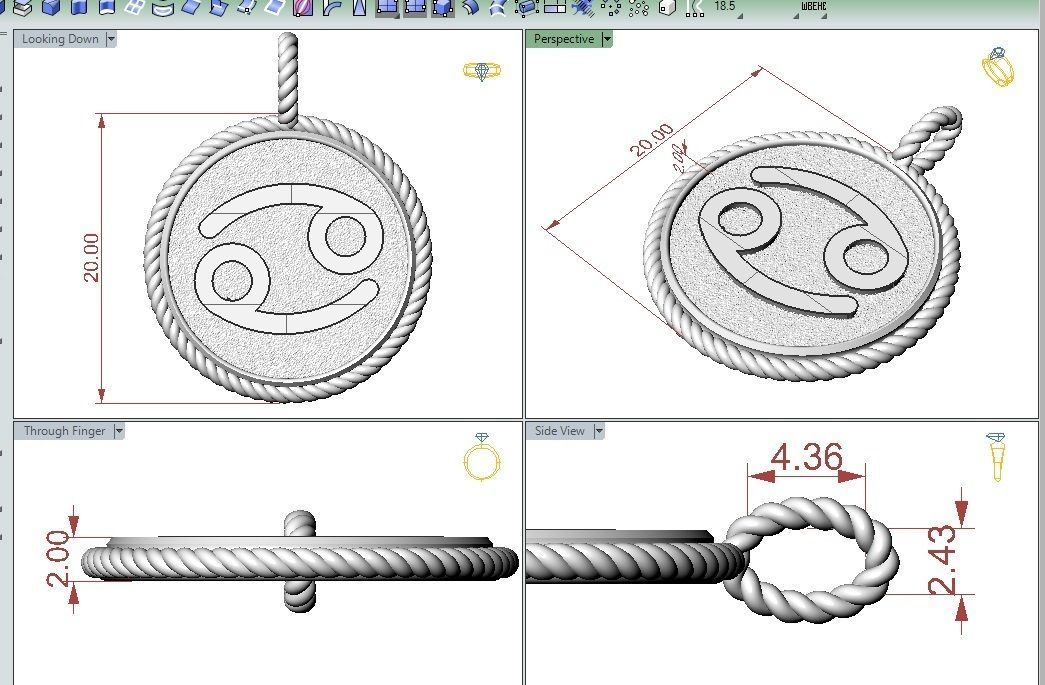This screenshot has width=1045, height=685.
Task: Click the Cancer symbol pendant in Perspective view
Action: tap(802, 257)
